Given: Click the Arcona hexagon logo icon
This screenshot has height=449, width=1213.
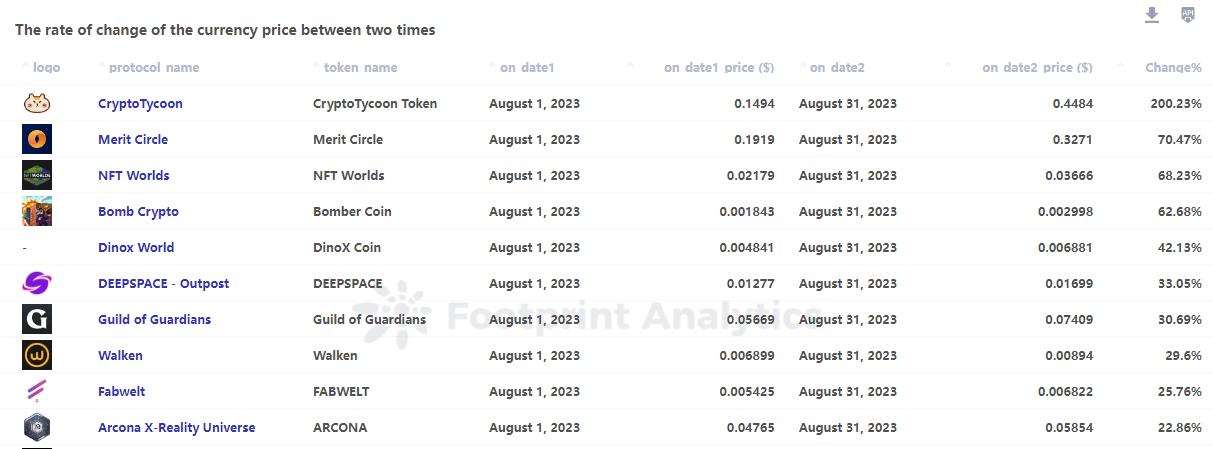Looking at the screenshot, I should point(37,427).
